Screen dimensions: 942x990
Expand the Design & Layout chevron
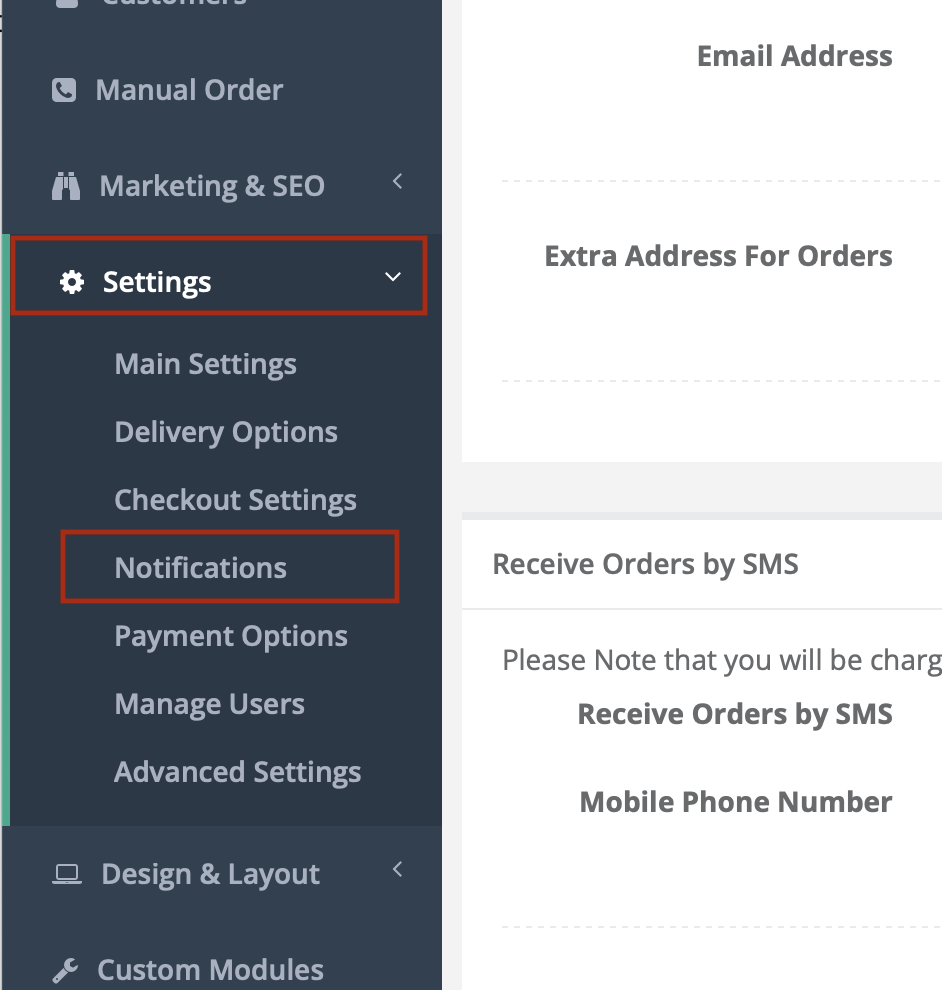pyautogui.click(x=397, y=869)
